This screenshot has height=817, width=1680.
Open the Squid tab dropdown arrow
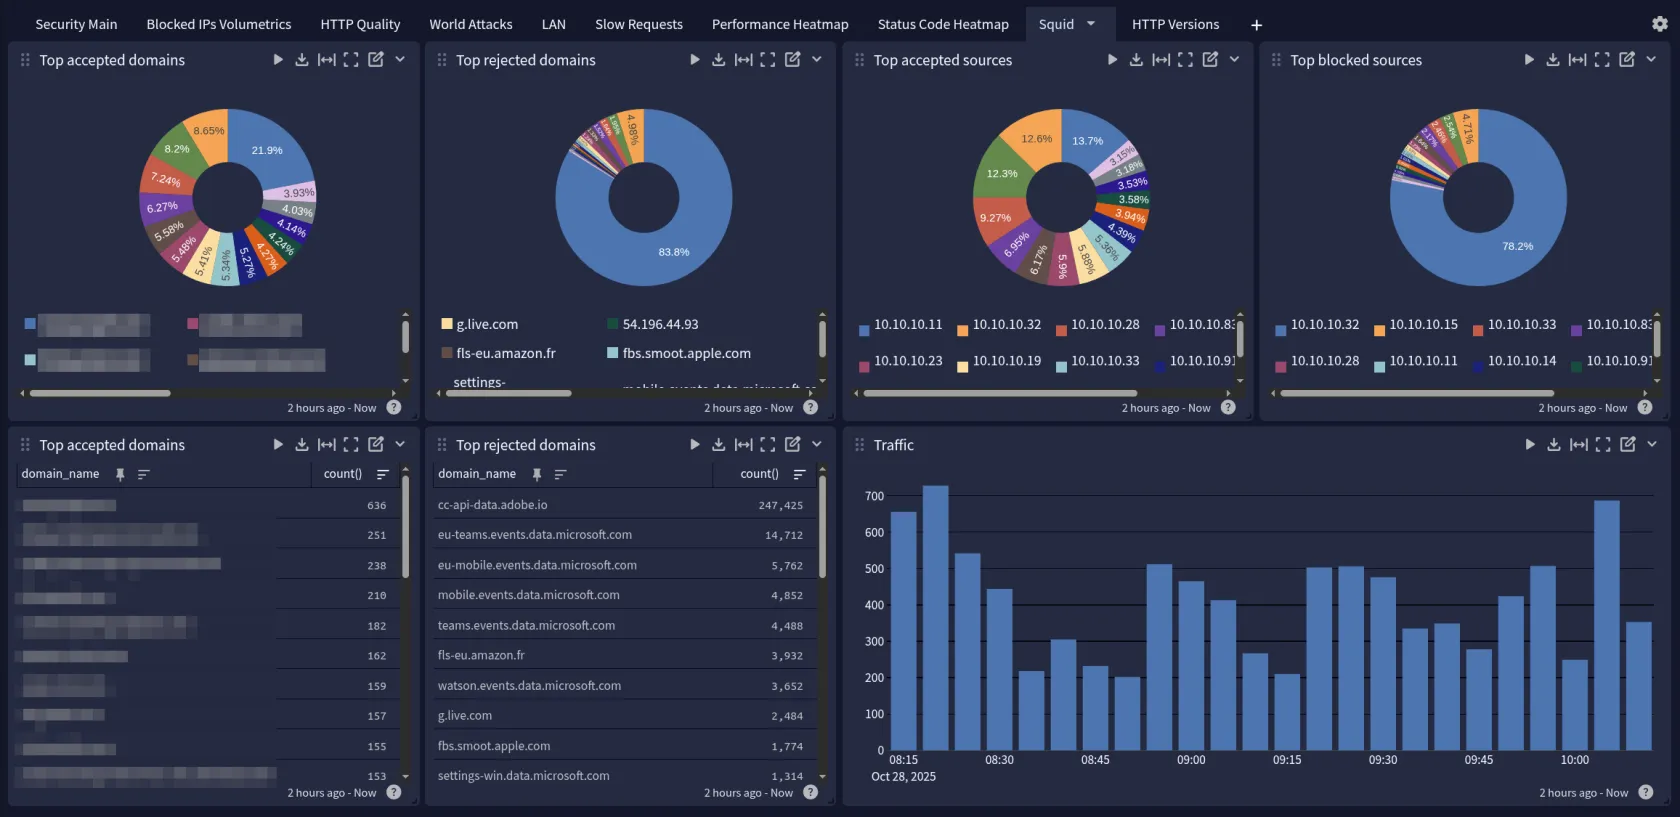1091,24
